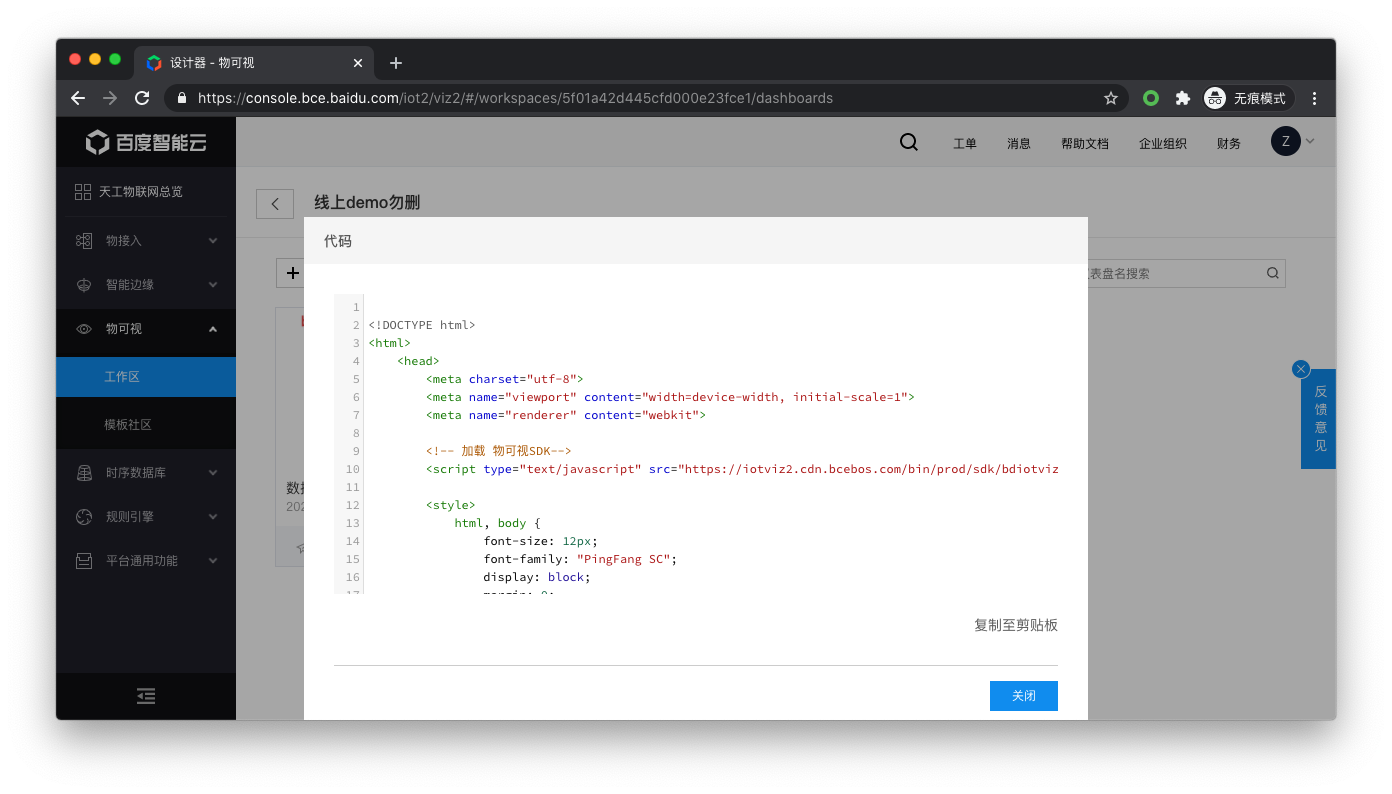This screenshot has width=1392, height=794.
Task: Click the search magnifier in top bar
Action: click(x=909, y=142)
